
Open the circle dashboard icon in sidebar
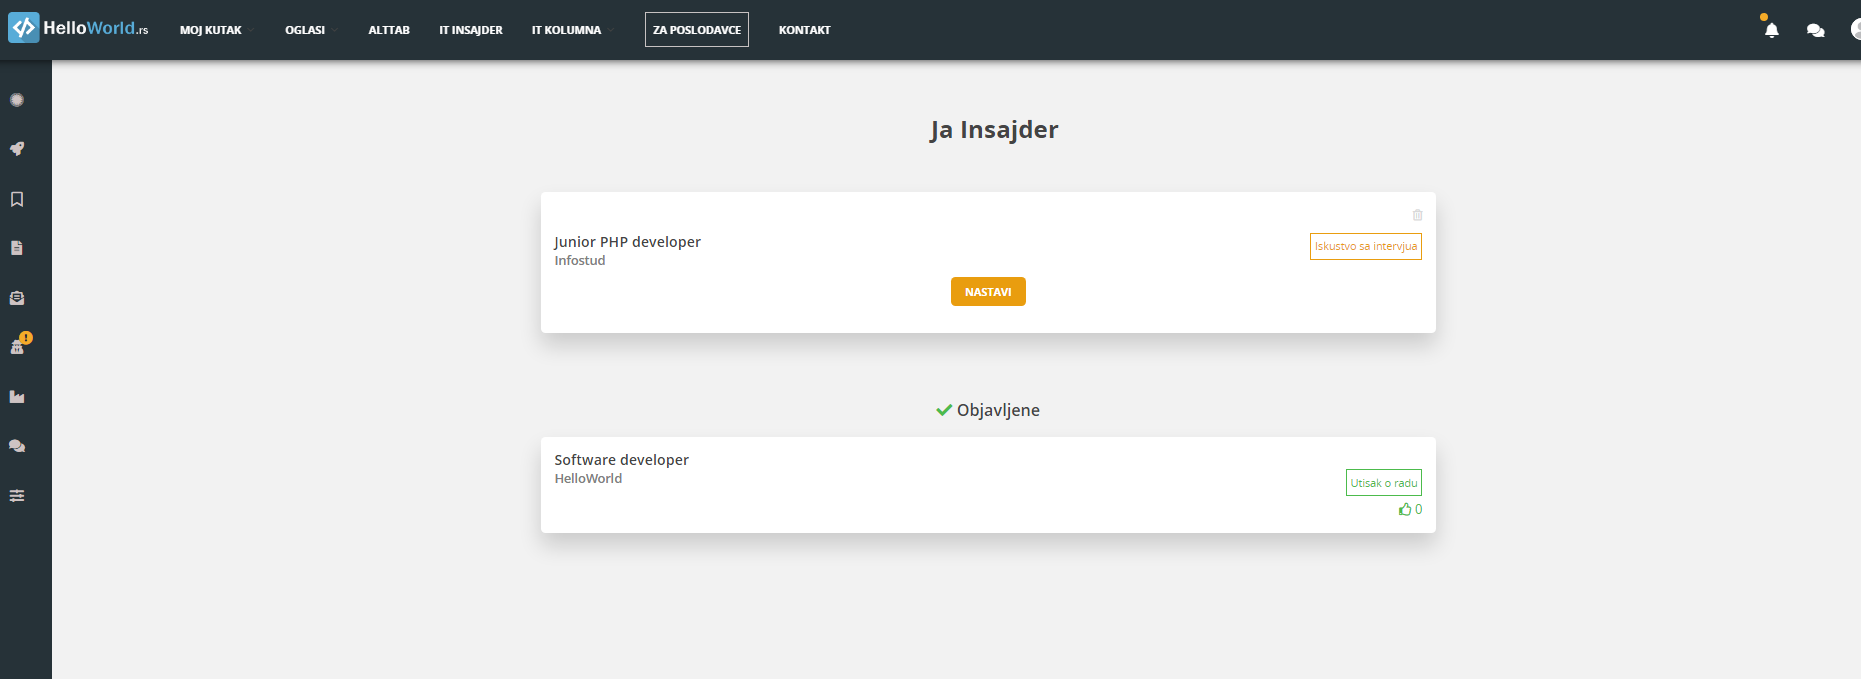[17, 100]
